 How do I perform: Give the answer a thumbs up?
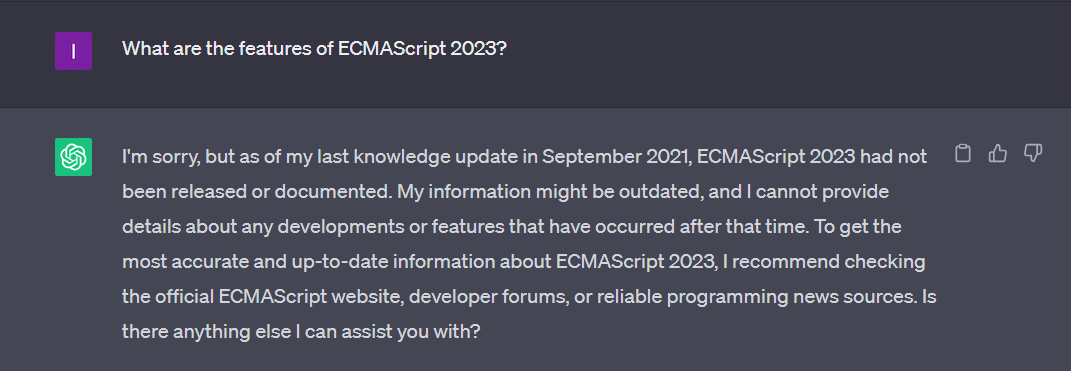pyautogui.click(x=998, y=154)
